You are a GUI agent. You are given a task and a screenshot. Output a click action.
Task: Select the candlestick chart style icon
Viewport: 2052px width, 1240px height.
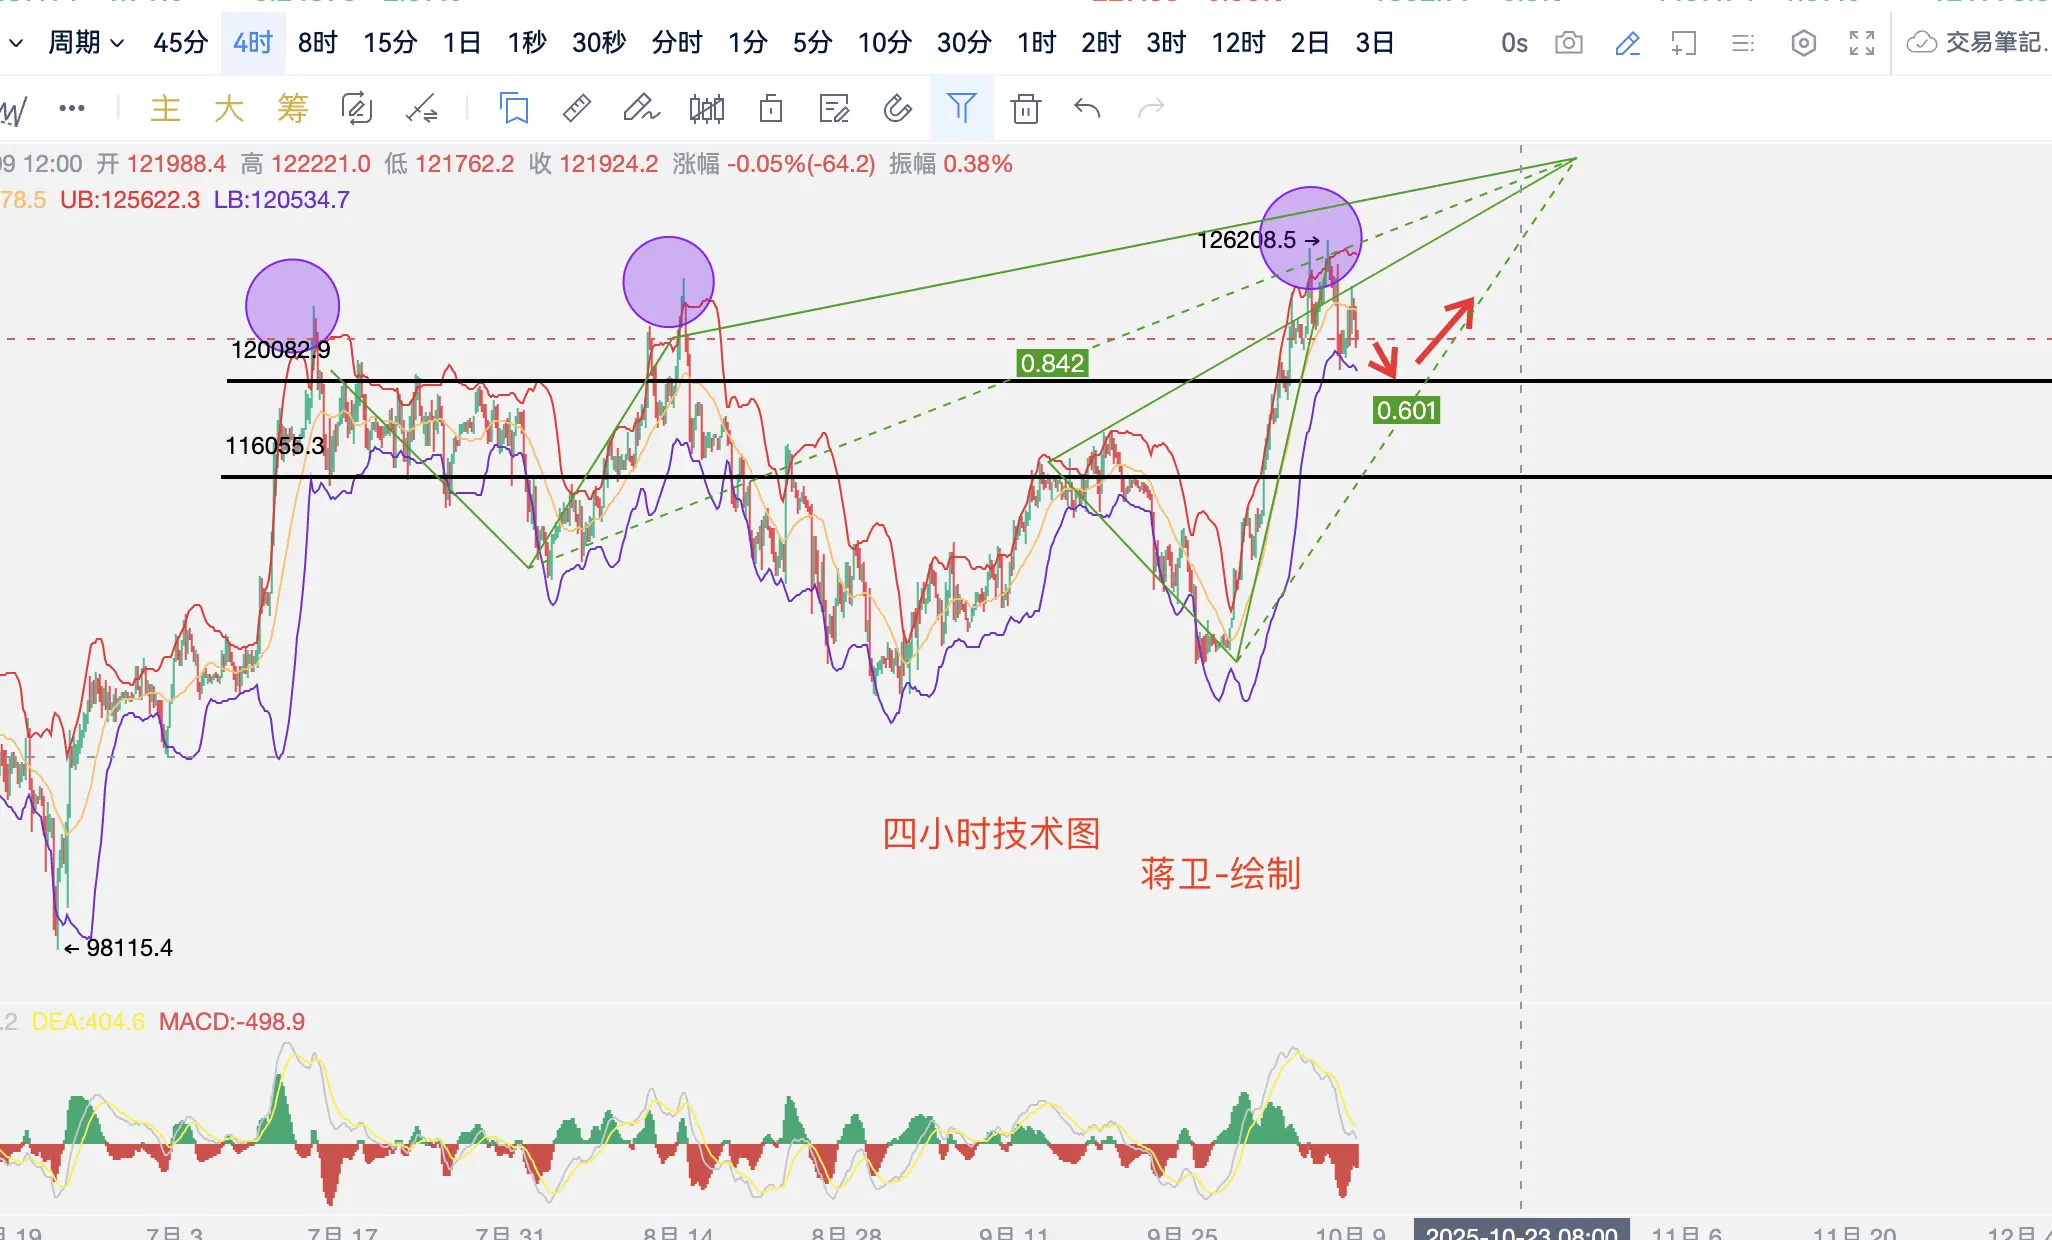(x=706, y=108)
